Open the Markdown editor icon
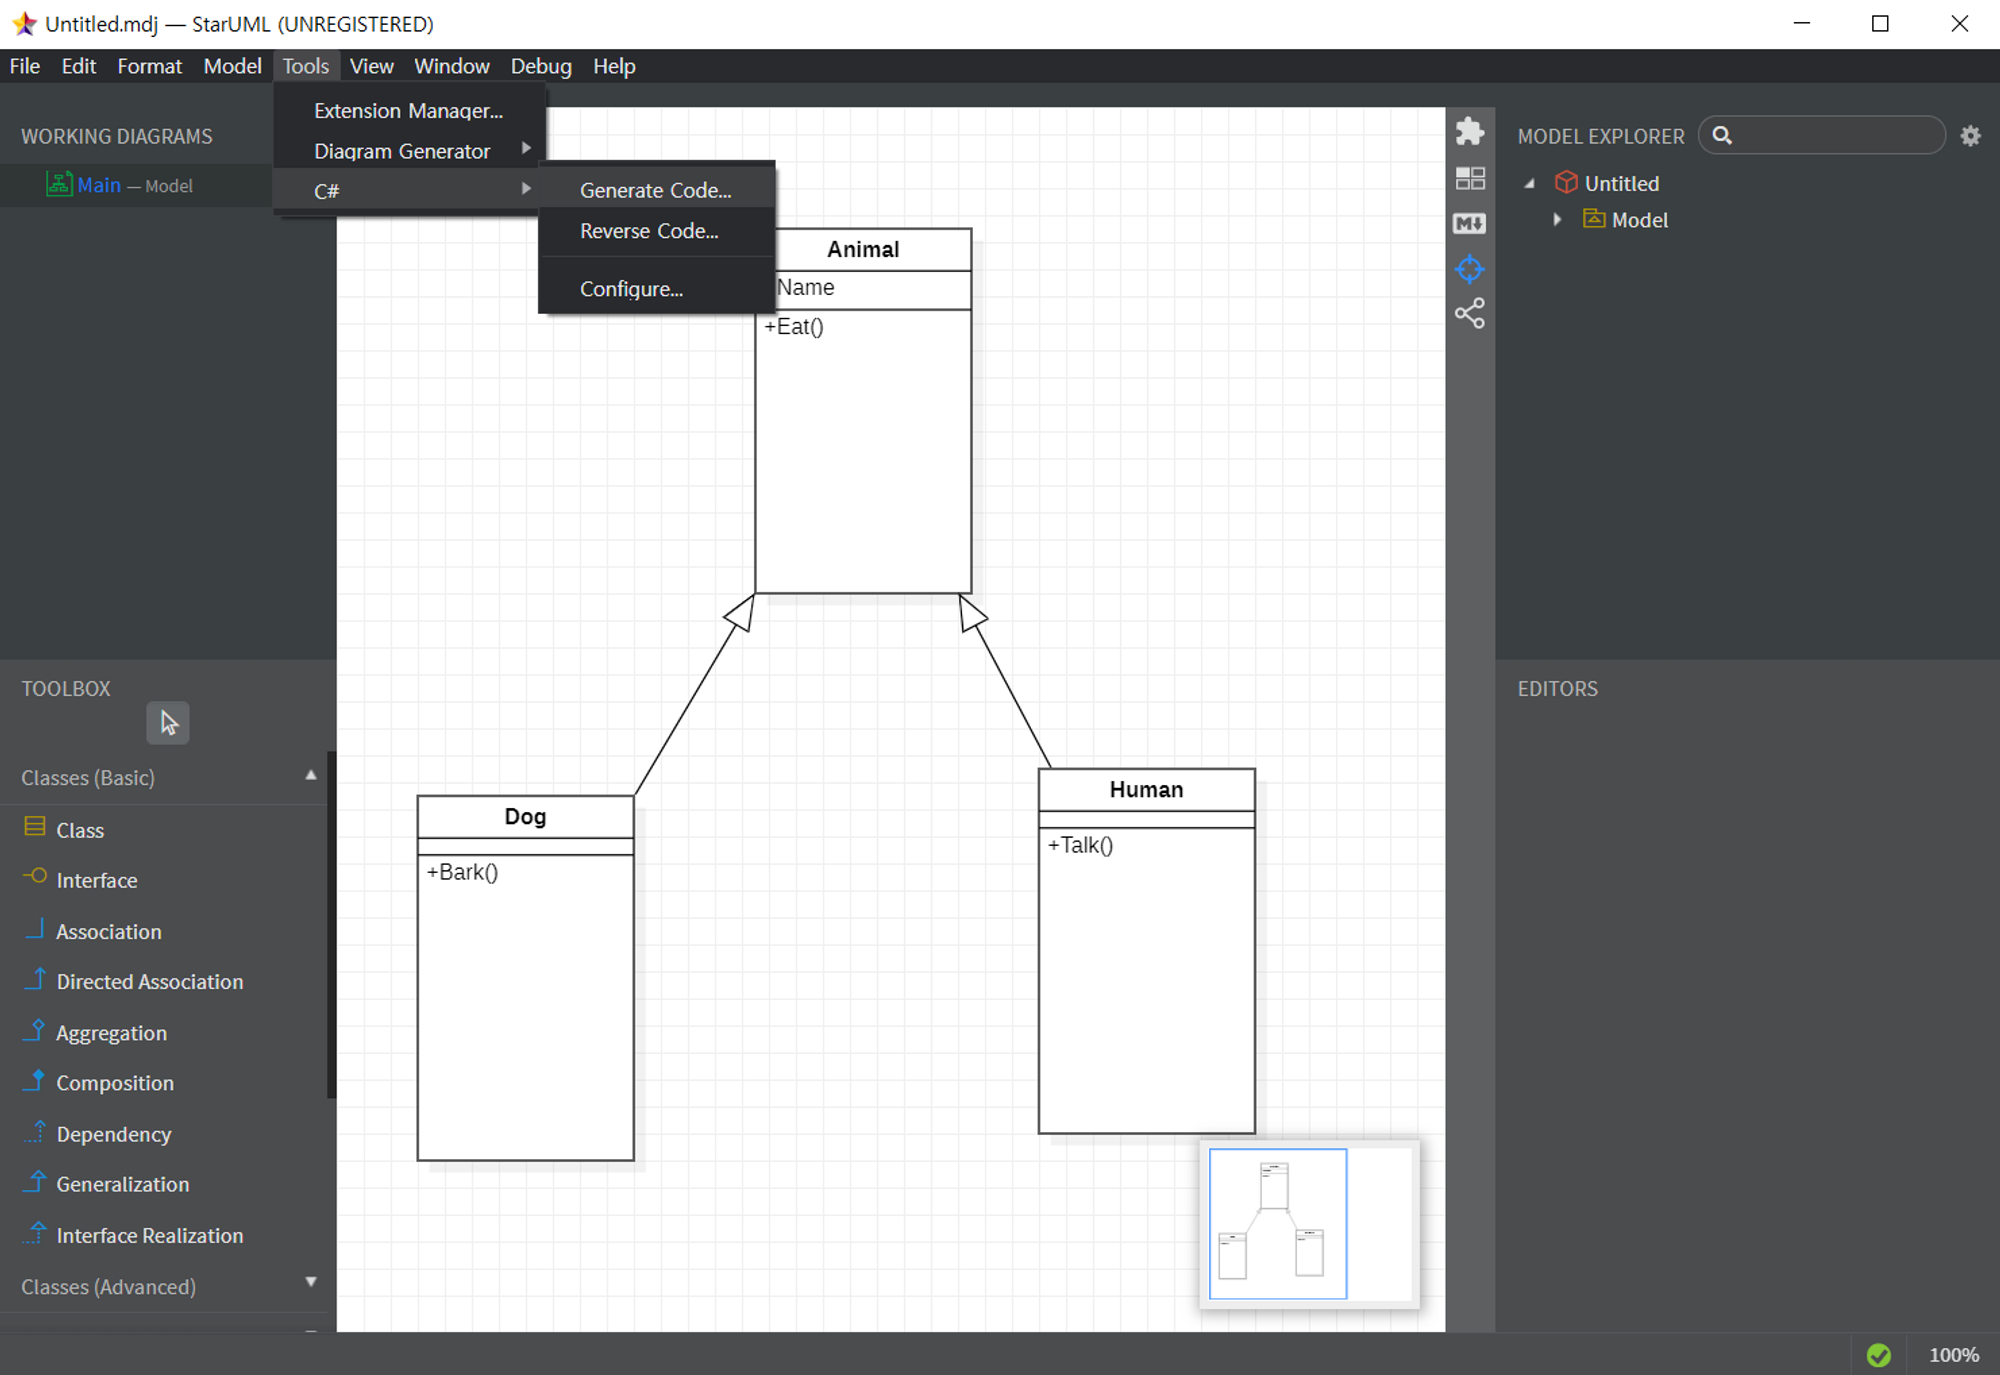 [x=1469, y=223]
